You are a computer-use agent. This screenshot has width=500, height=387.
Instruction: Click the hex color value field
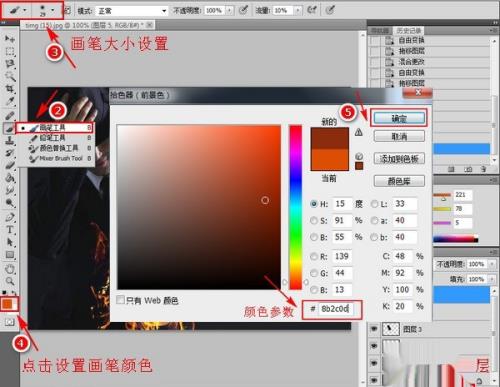coord(335,309)
